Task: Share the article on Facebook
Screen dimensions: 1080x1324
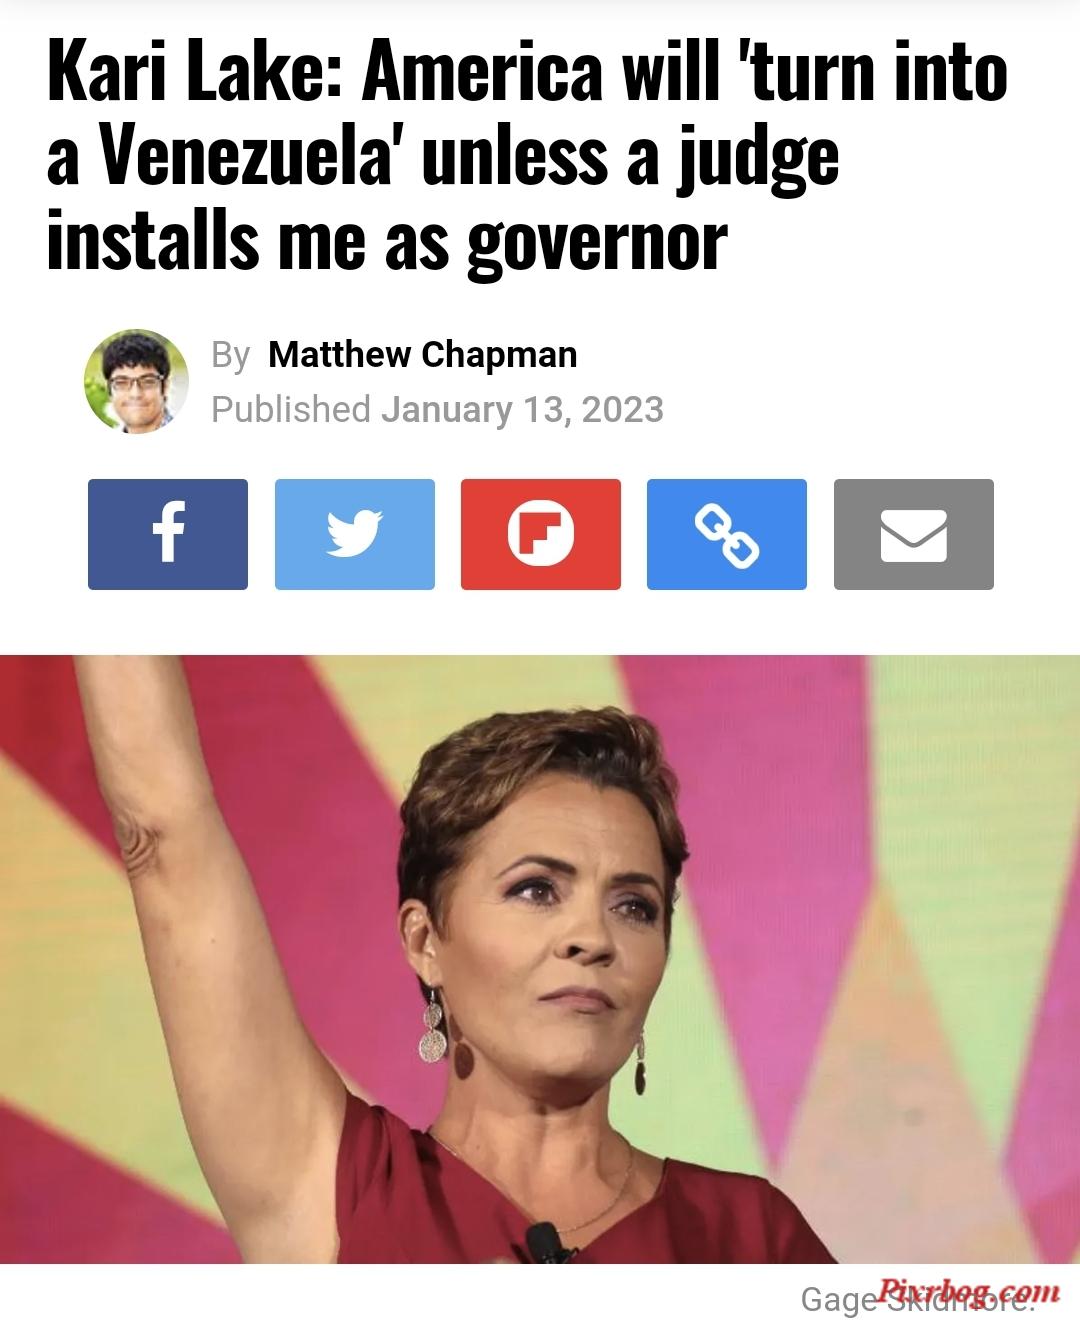Action: tap(168, 534)
